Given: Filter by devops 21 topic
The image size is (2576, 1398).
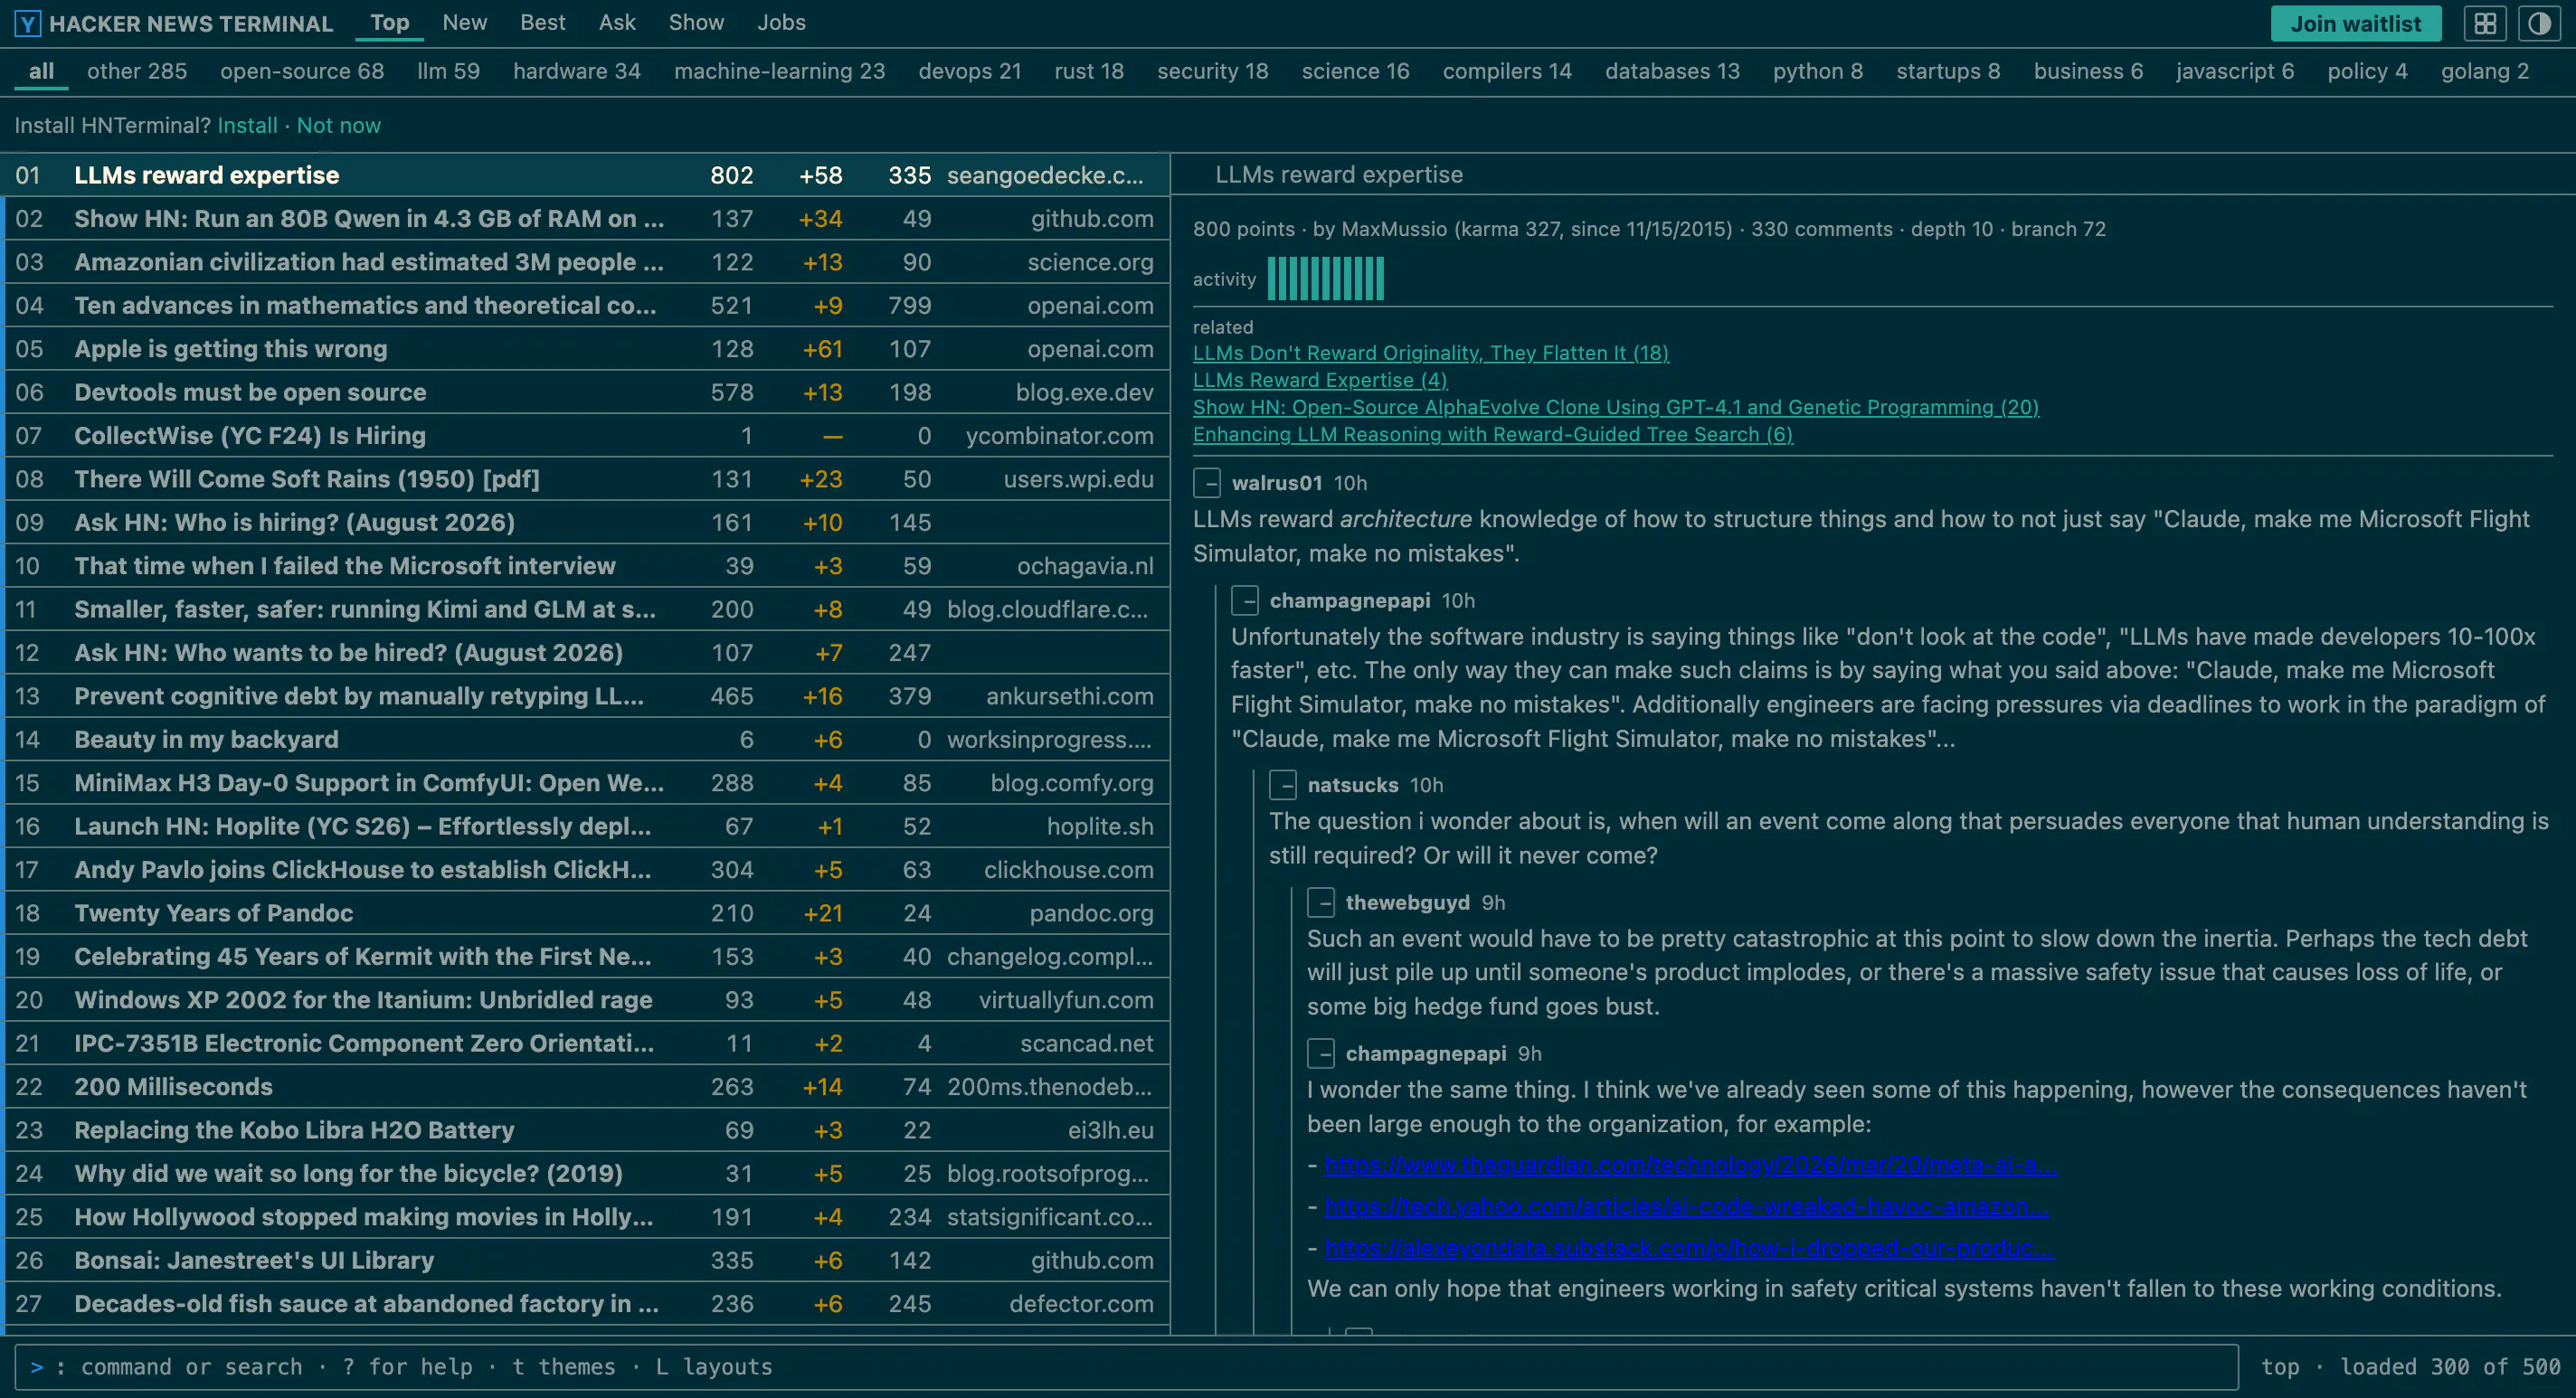Looking at the screenshot, I should 970,72.
